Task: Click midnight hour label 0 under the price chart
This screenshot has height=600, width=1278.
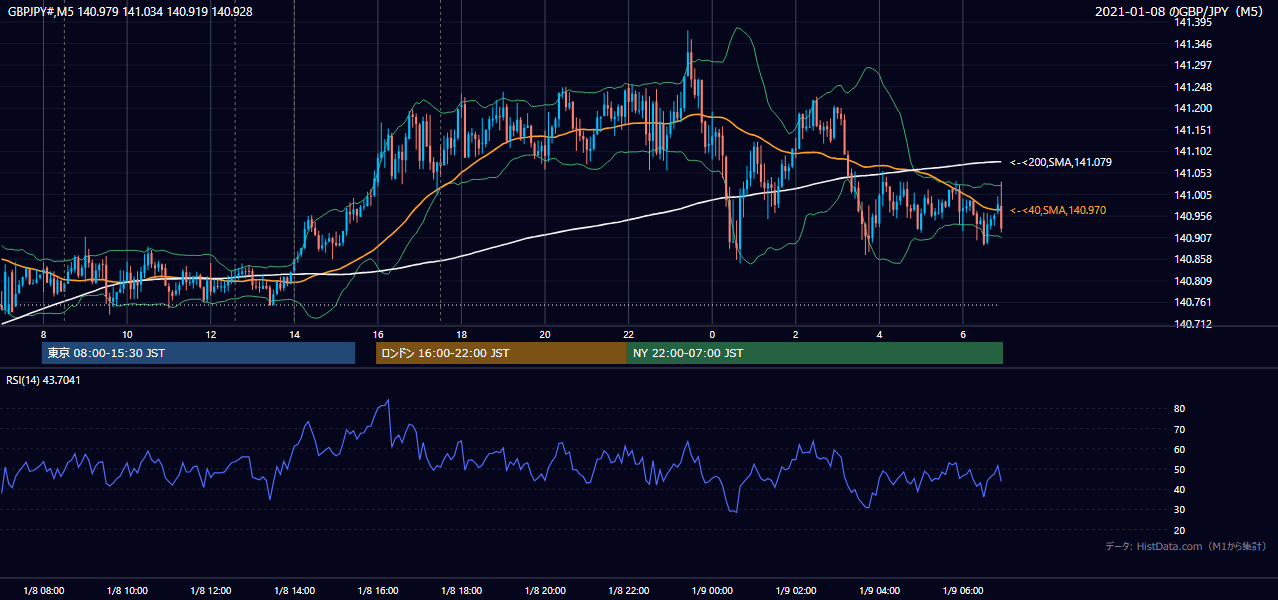Action: pos(711,334)
